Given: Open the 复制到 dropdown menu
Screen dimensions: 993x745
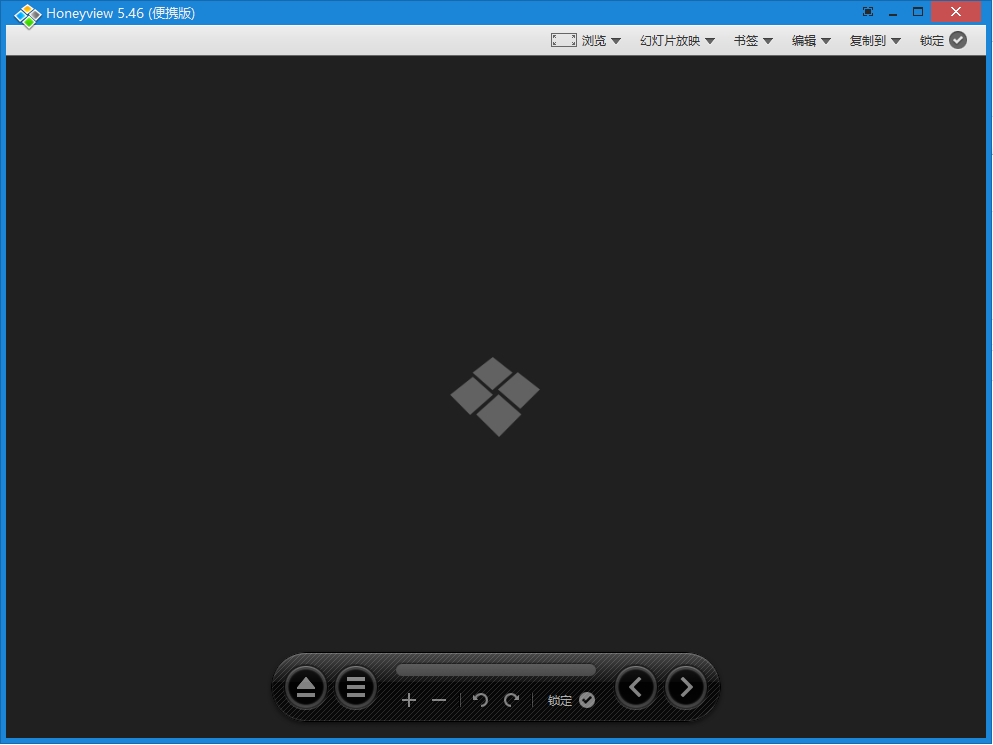Looking at the screenshot, I should click(875, 41).
